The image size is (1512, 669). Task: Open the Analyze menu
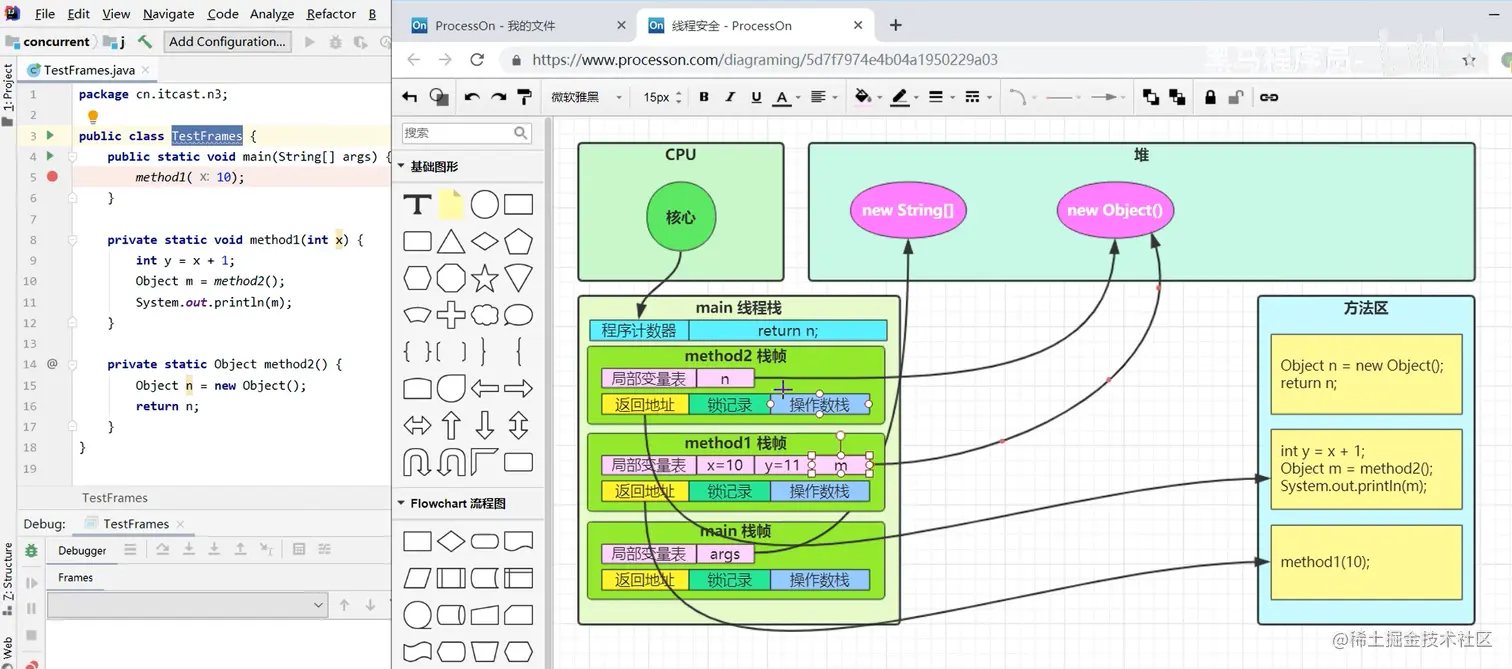point(272,14)
